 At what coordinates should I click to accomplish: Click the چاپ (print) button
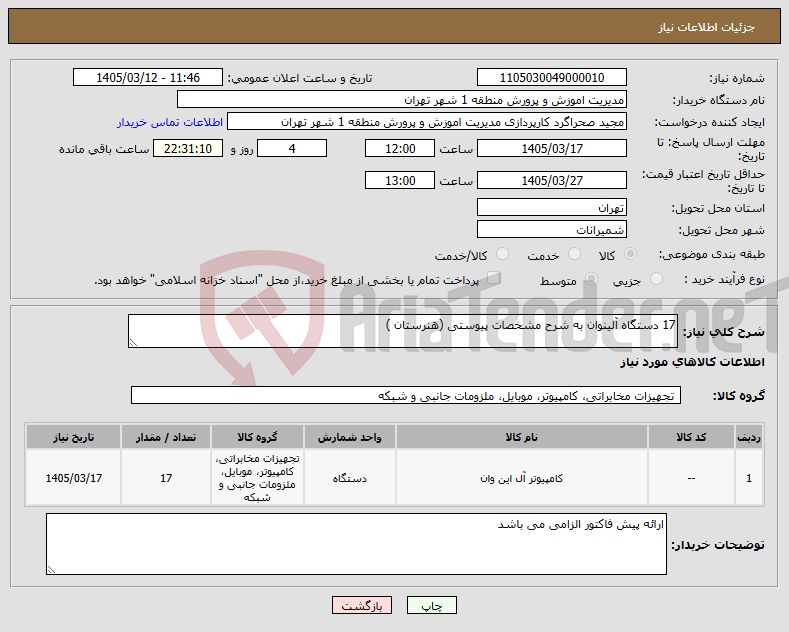(432, 605)
